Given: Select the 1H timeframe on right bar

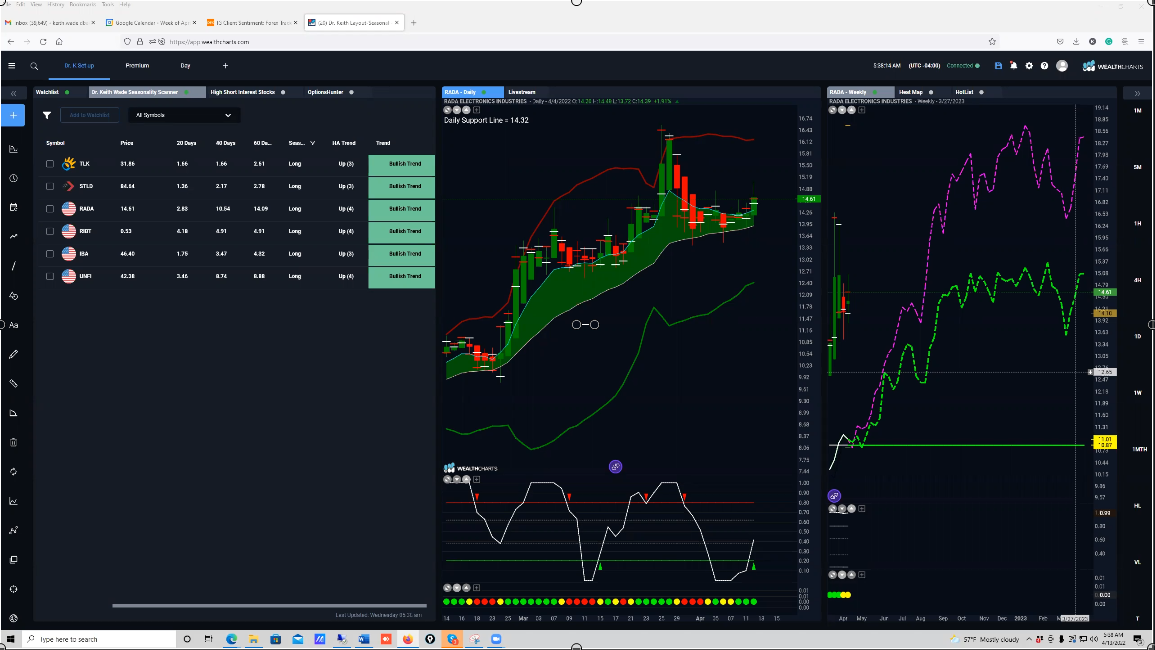Looking at the screenshot, I should coord(1138,223).
